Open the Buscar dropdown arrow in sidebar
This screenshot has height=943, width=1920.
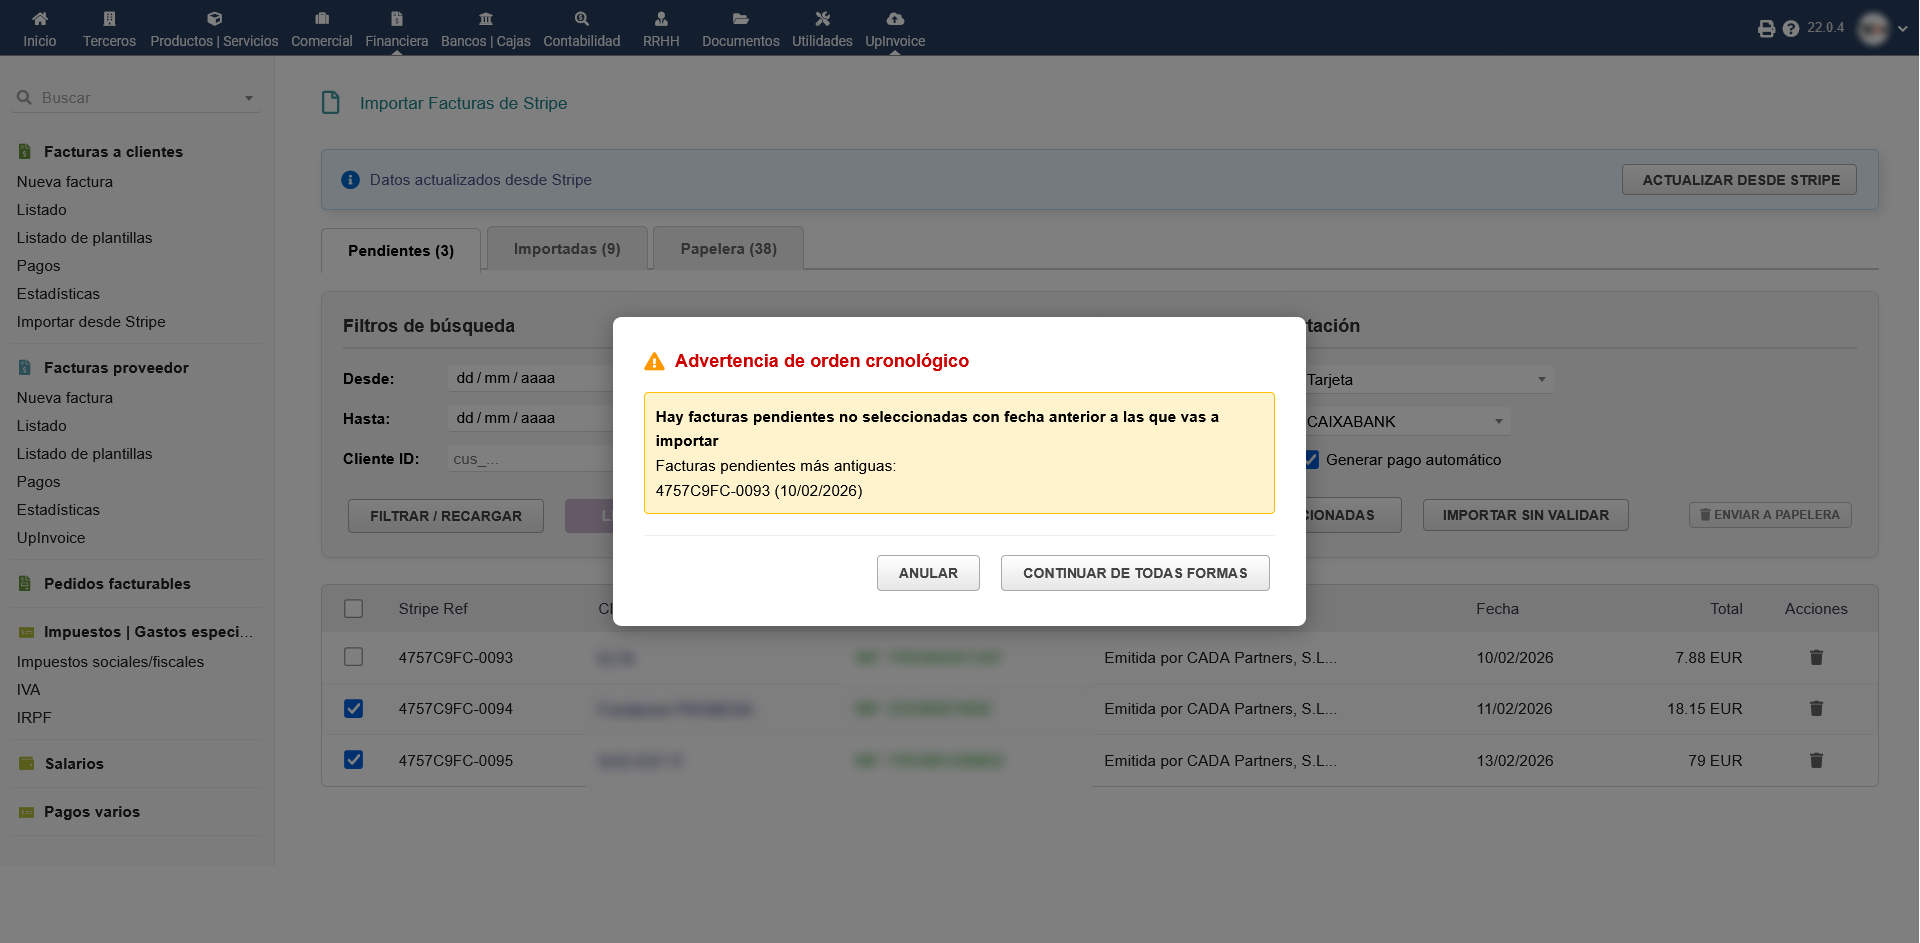(249, 98)
